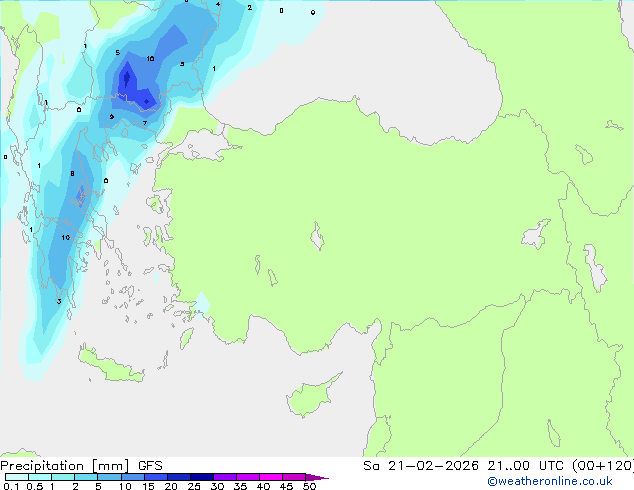
Task: Open the weatheronline.co.uk copyright link
Action: click(x=550, y=481)
